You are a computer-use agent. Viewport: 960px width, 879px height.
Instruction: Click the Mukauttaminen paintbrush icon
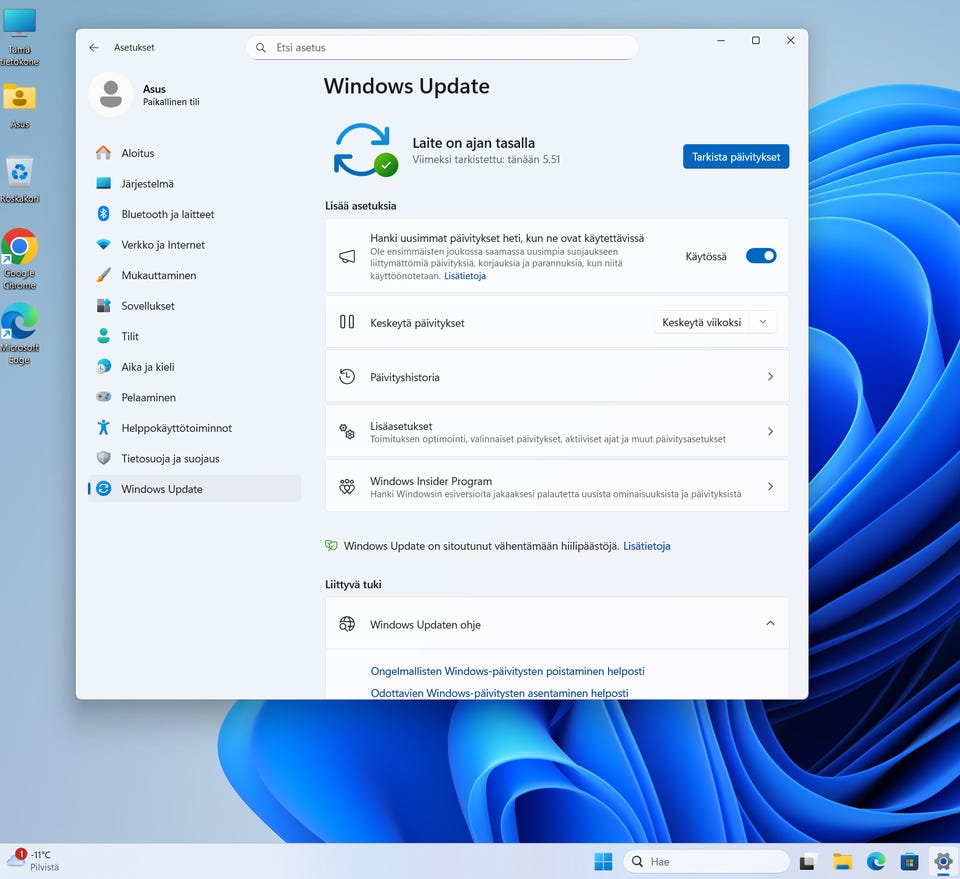pyautogui.click(x=103, y=275)
